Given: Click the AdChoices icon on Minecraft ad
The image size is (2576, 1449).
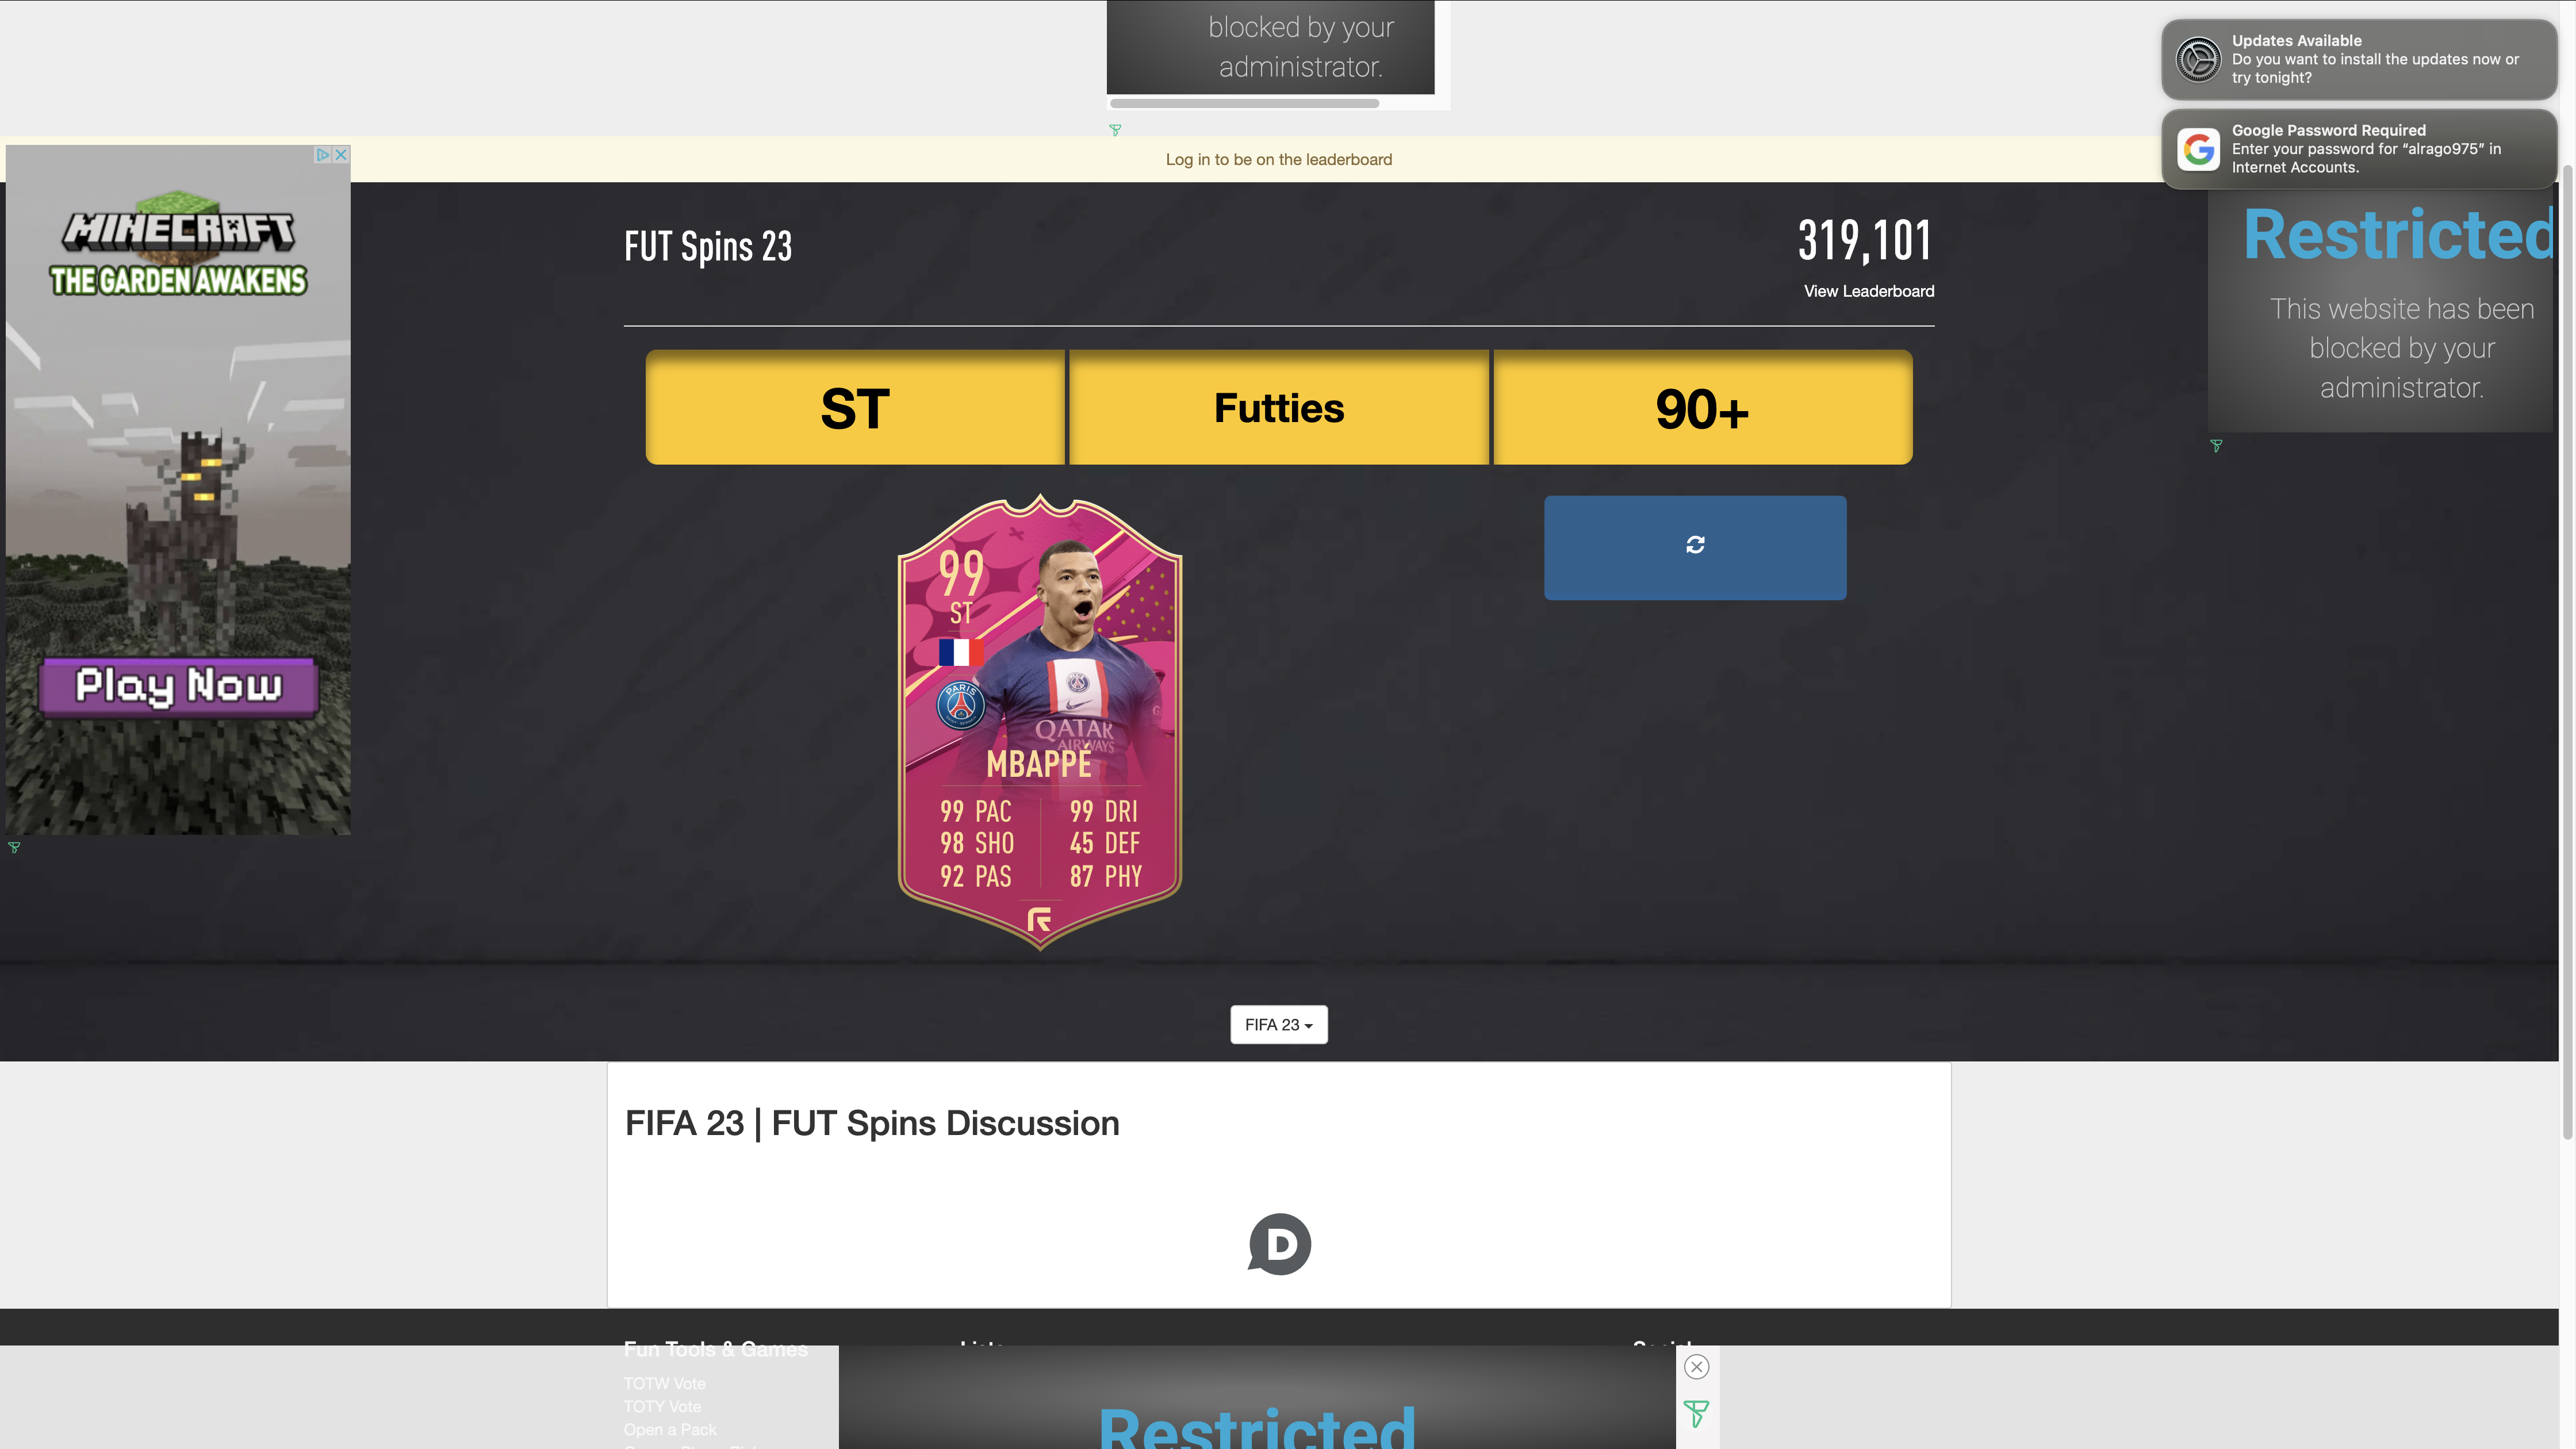Looking at the screenshot, I should 323,155.
